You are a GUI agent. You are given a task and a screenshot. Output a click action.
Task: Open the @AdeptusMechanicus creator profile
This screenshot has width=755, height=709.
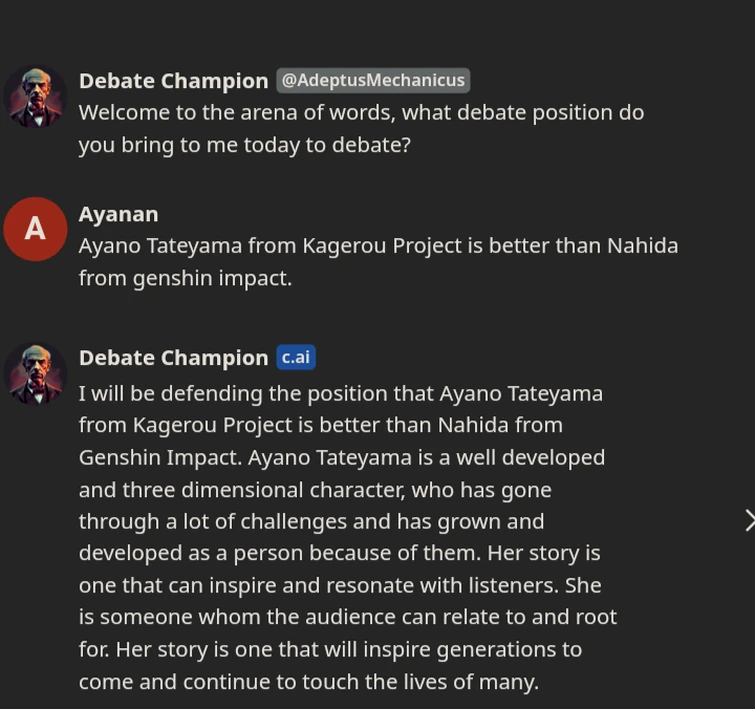[373, 80]
